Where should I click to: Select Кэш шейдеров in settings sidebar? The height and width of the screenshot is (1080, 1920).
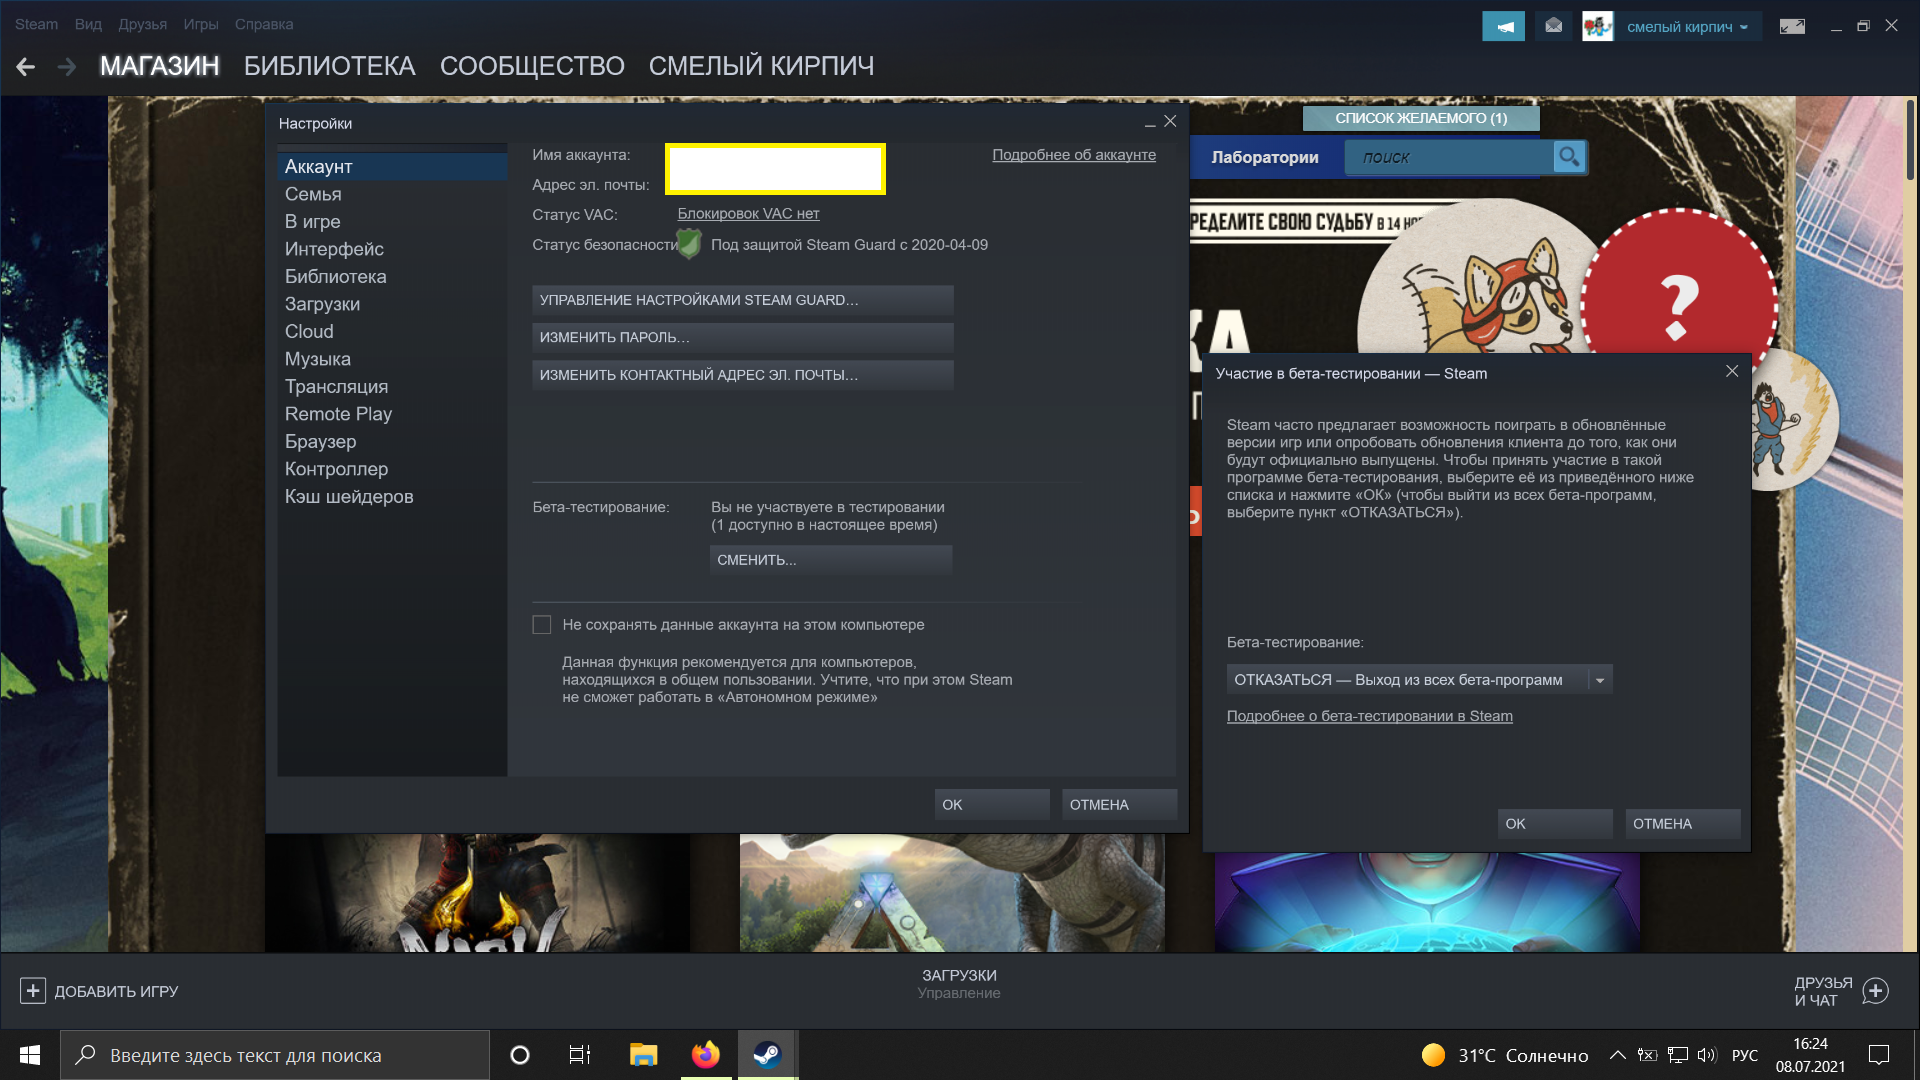coord(392,497)
